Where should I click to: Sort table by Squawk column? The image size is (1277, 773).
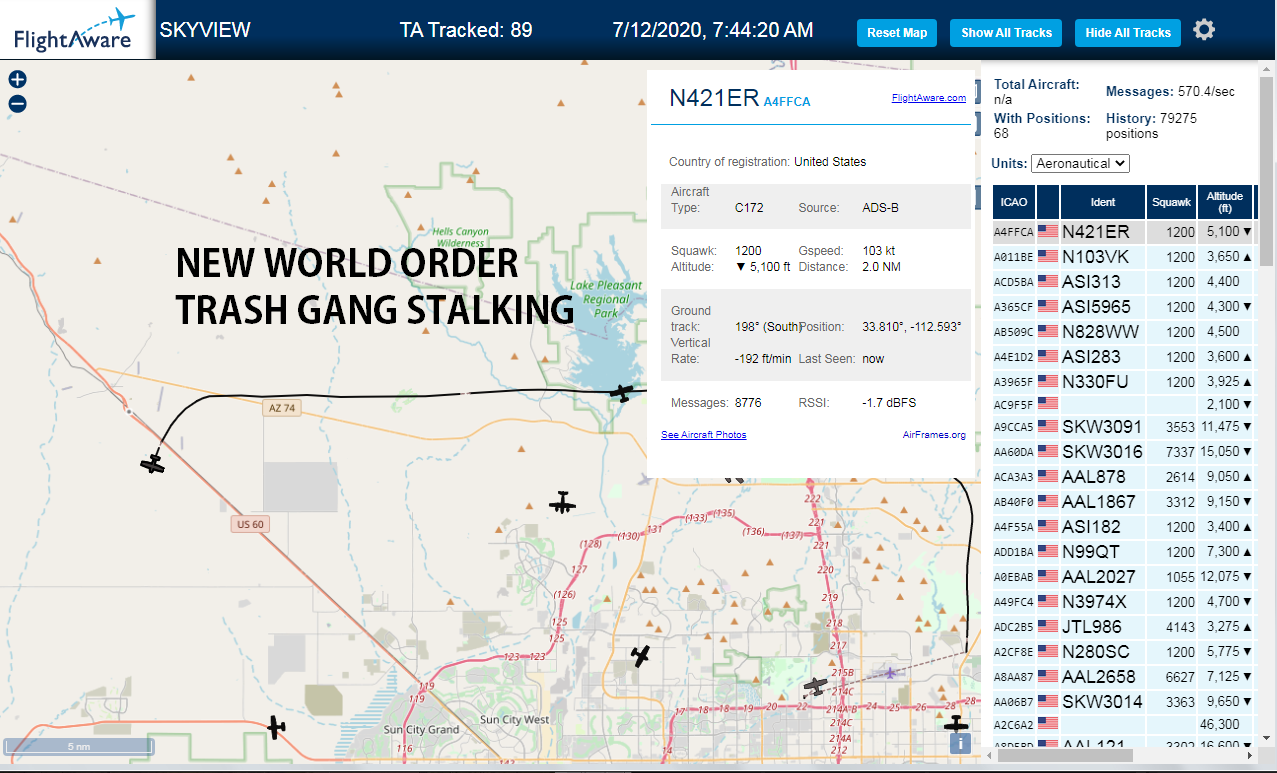click(1171, 202)
